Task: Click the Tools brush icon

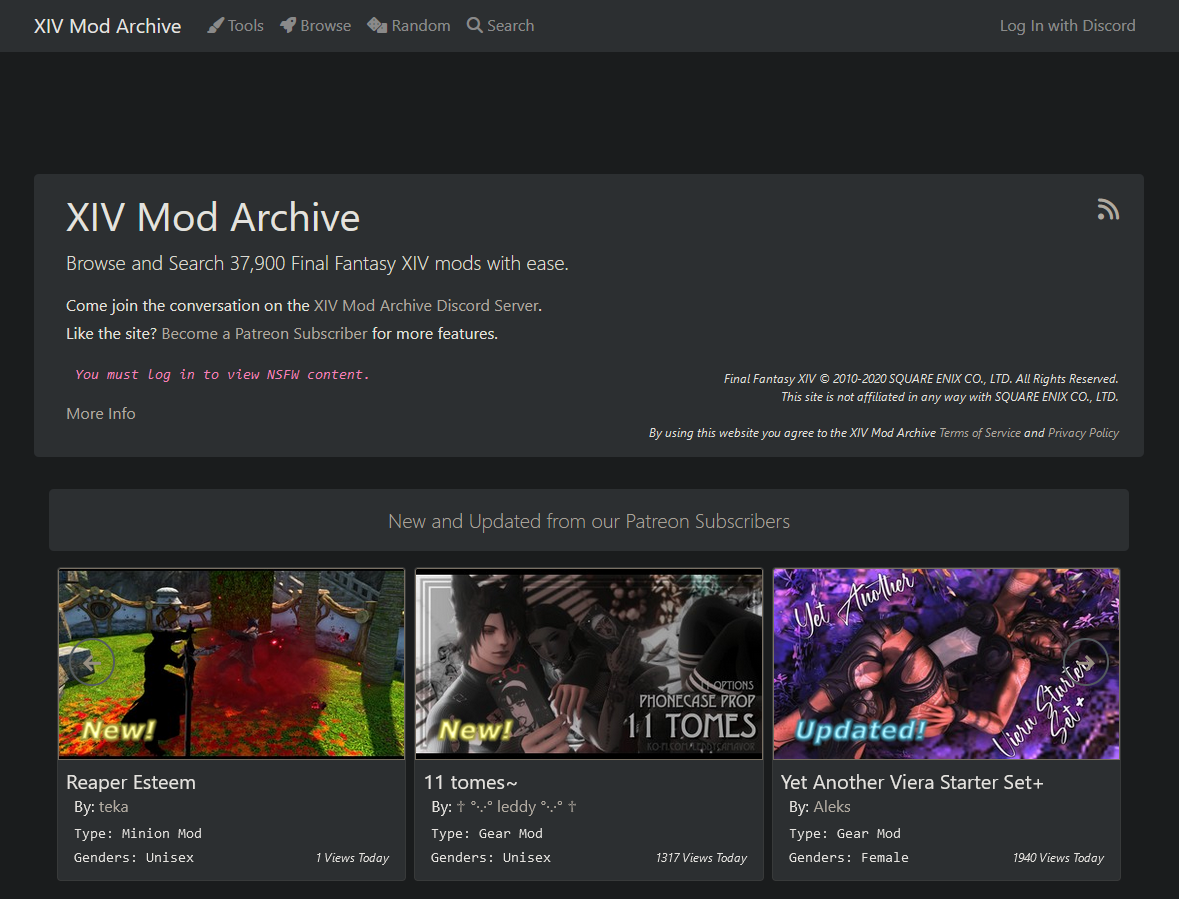Action: [x=216, y=26]
